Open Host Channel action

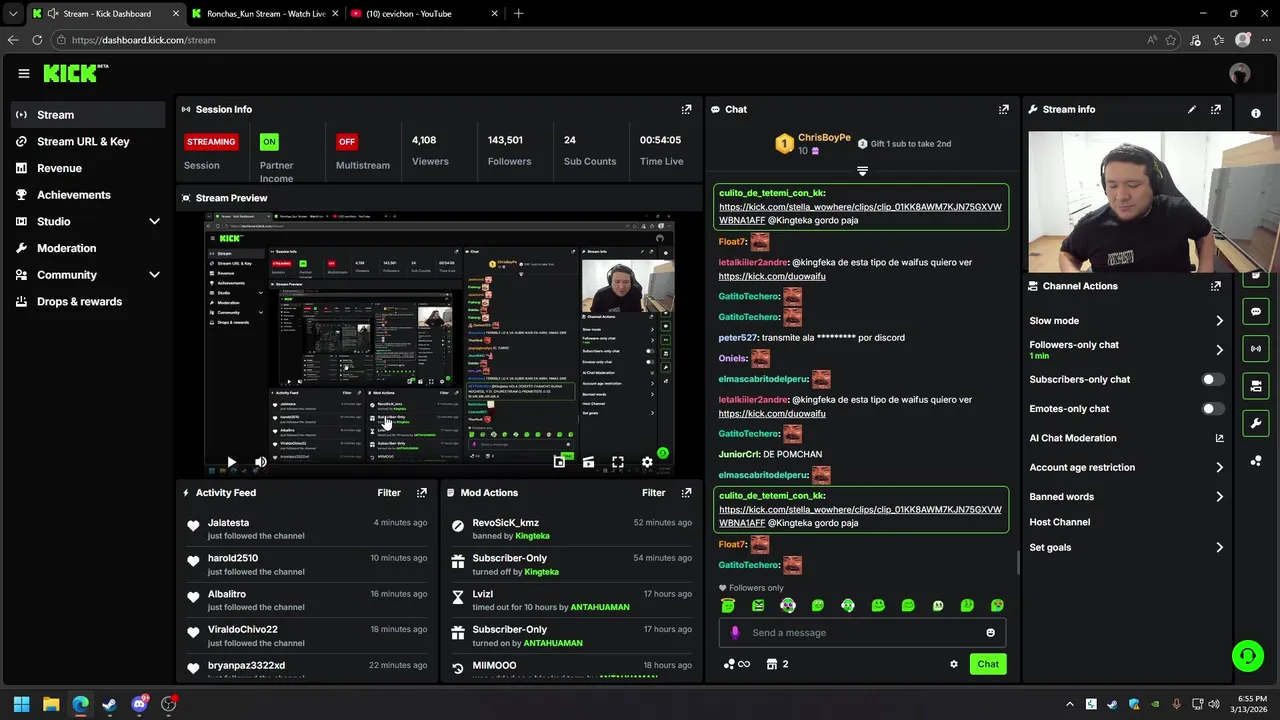click(x=1059, y=522)
